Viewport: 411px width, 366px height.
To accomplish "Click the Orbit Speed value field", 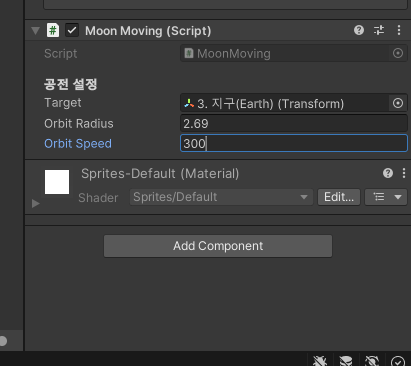I will (294, 143).
